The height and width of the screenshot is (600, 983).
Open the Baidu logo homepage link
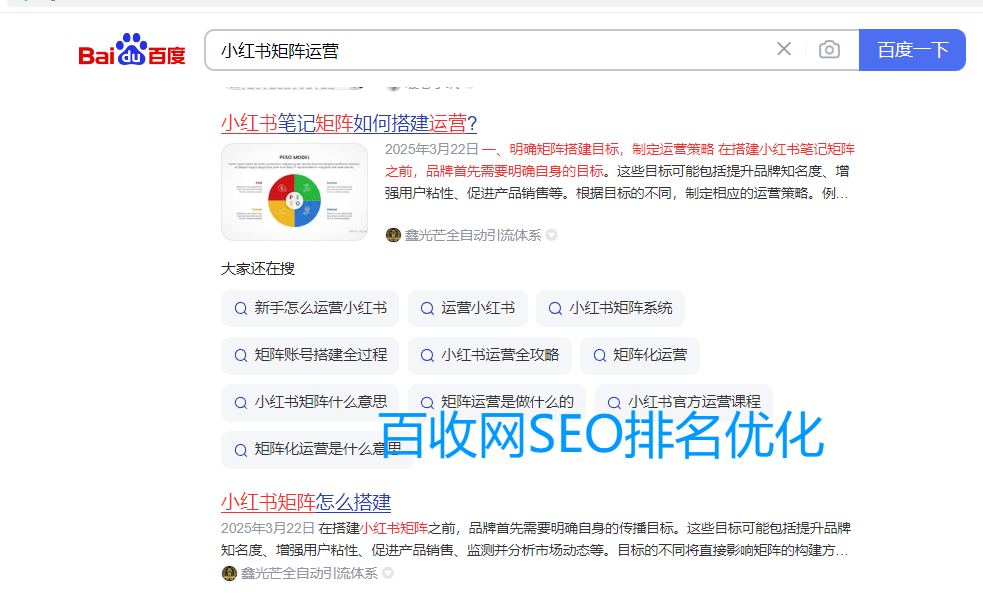pyautogui.click(x=132, y=50)
